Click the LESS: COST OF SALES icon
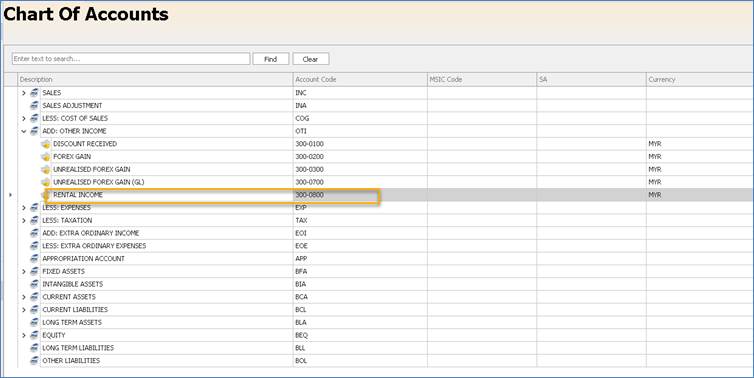Viewport: 754px width, 378px height. [34, 118]
